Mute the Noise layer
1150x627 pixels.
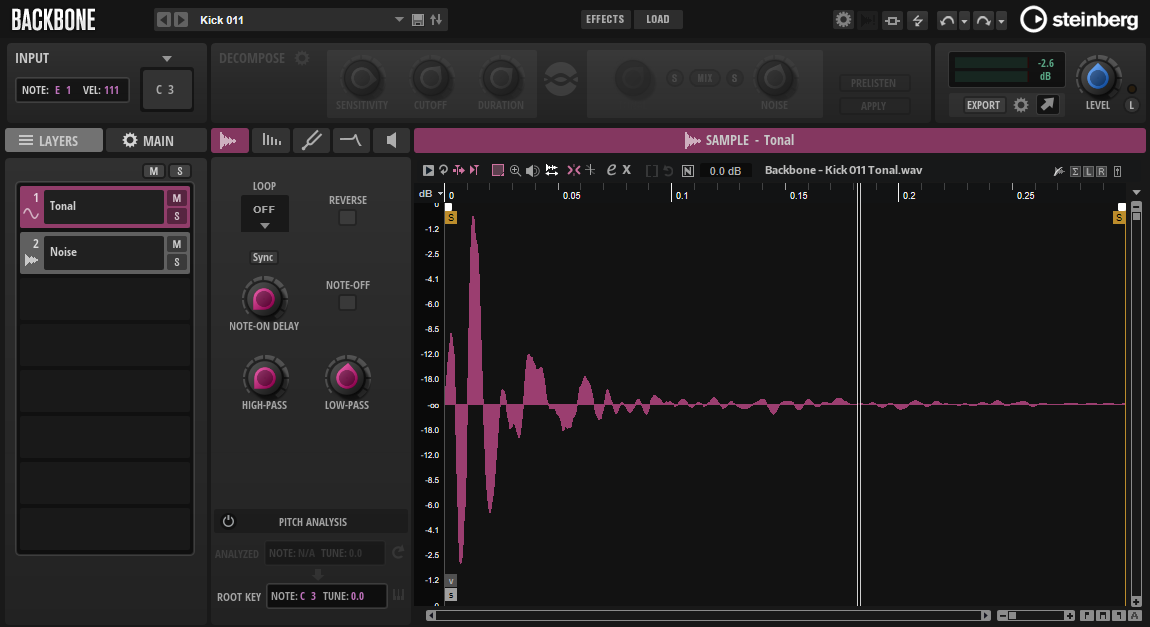coord(177,244)
